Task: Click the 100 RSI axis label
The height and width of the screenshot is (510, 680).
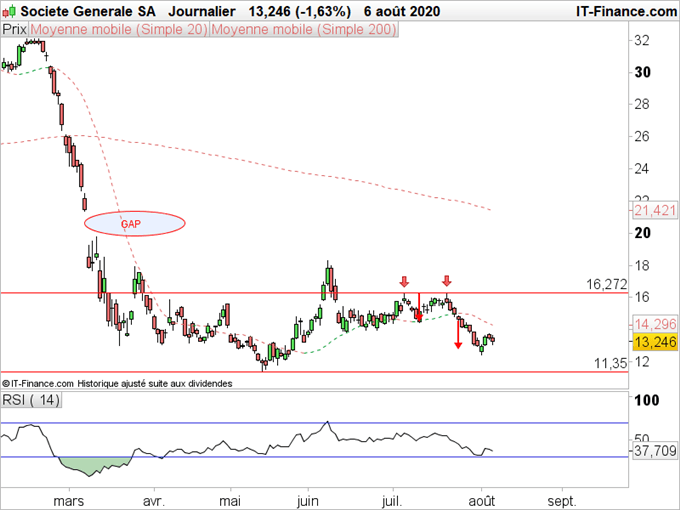Action: tap(647, 400)
